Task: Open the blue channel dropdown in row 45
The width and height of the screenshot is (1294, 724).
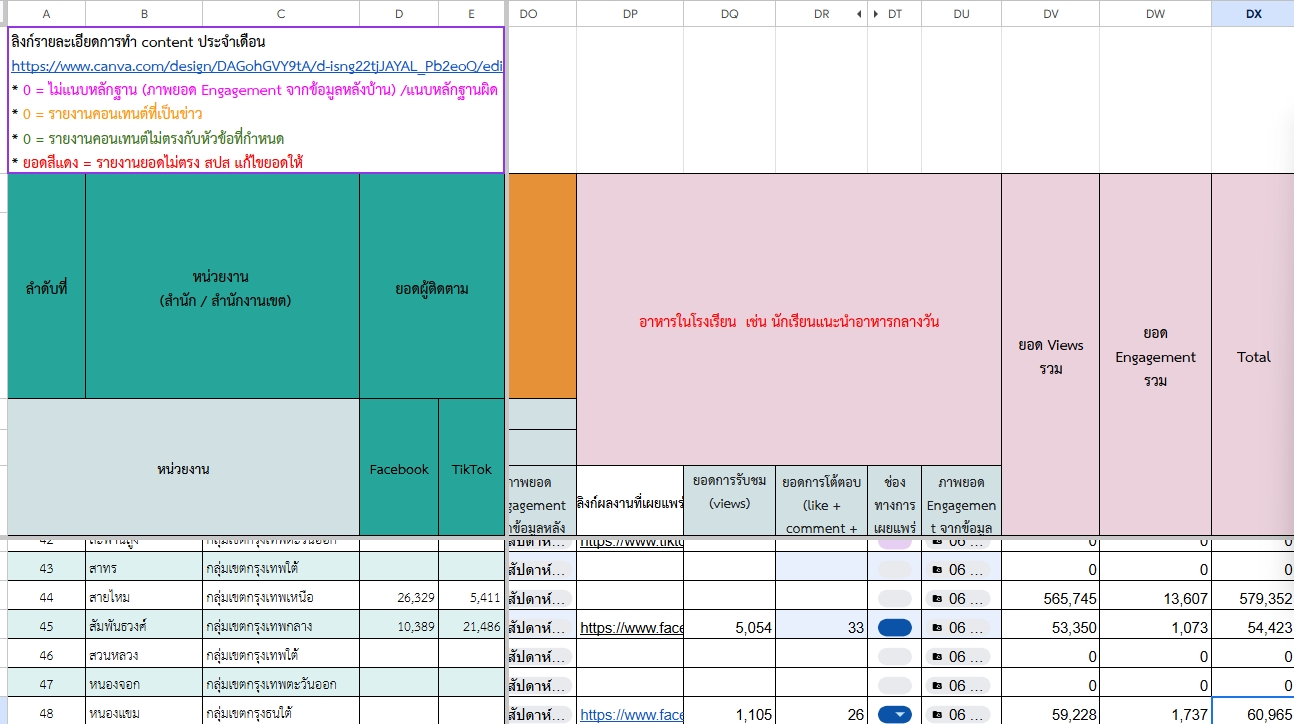Action: tap(894, 628)
